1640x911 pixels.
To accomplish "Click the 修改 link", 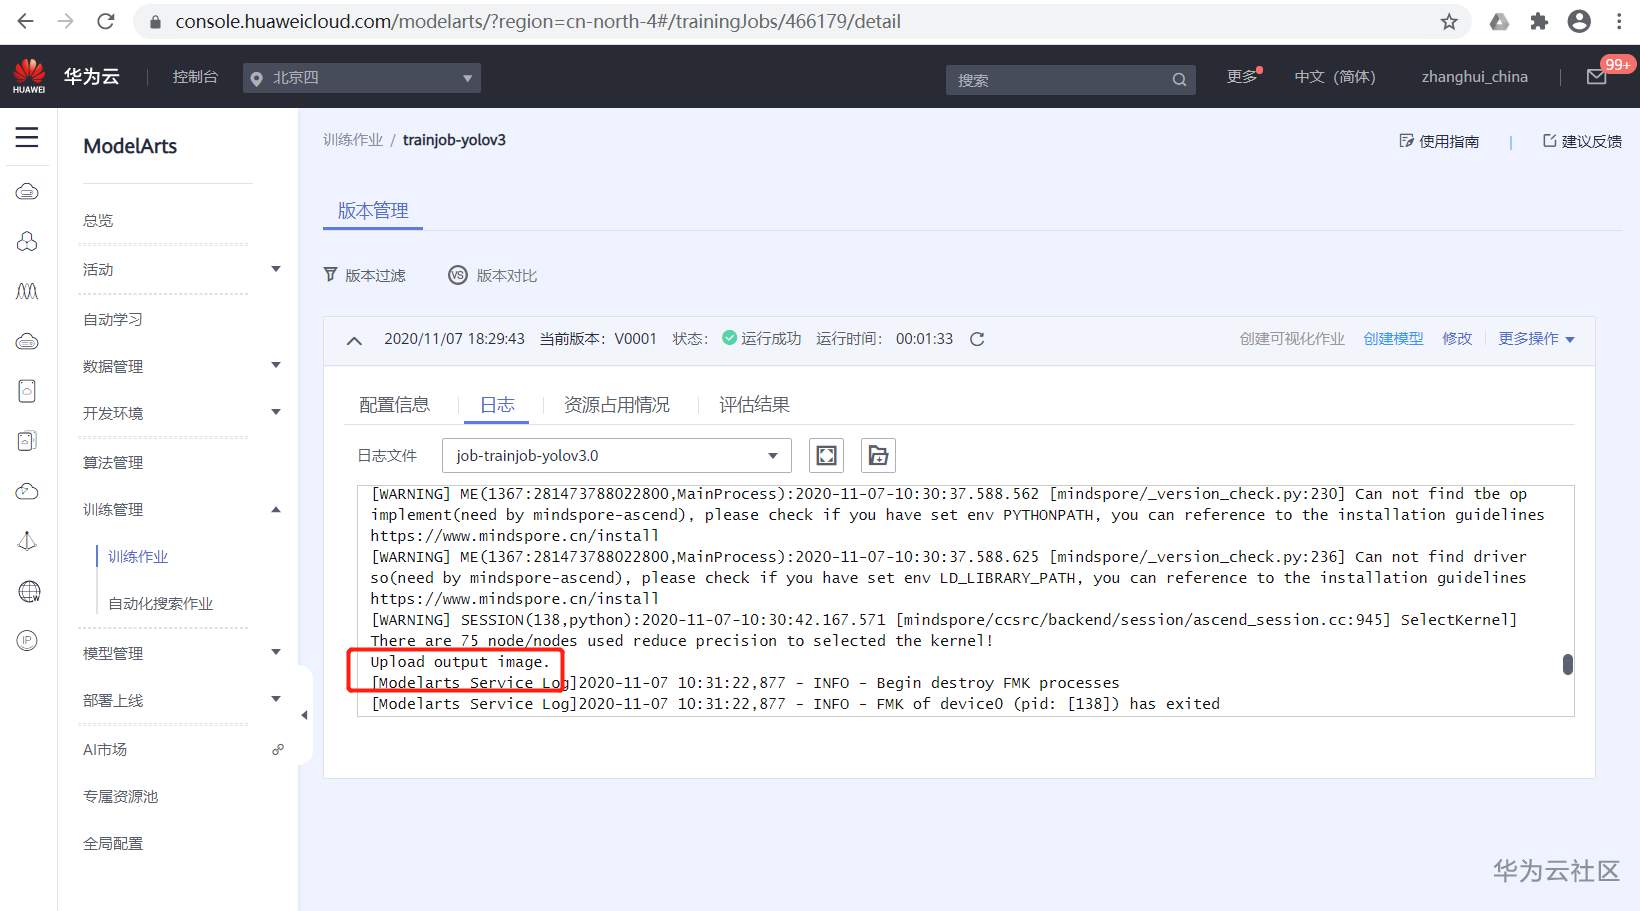I will point(1457,339).
